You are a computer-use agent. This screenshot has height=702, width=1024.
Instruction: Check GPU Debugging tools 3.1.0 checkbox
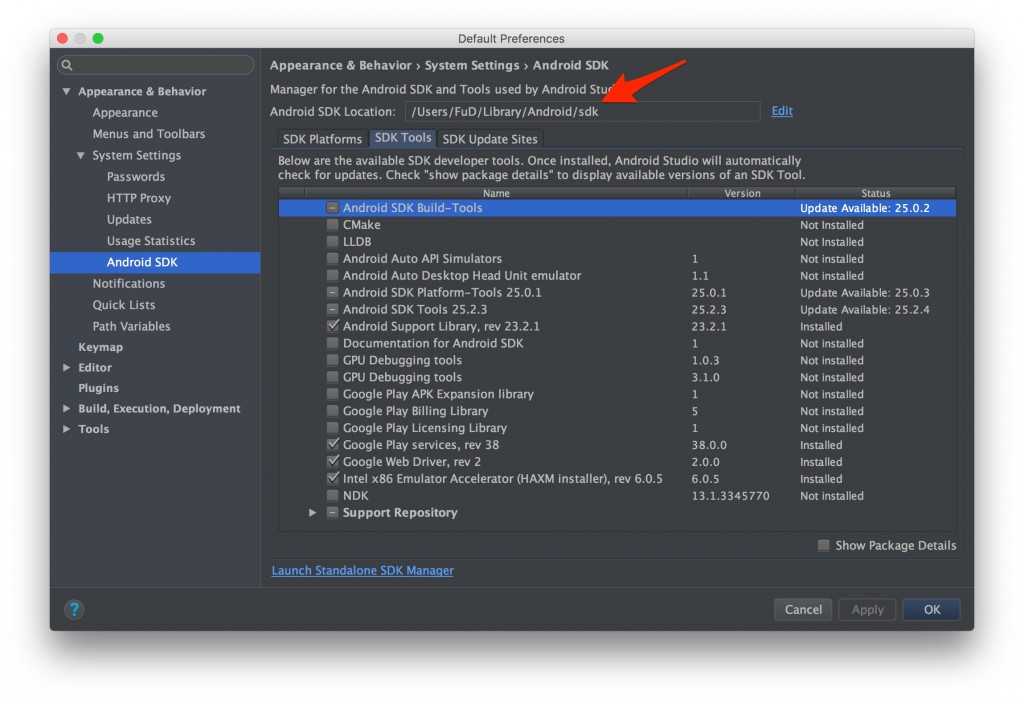[x=332, y=377]
